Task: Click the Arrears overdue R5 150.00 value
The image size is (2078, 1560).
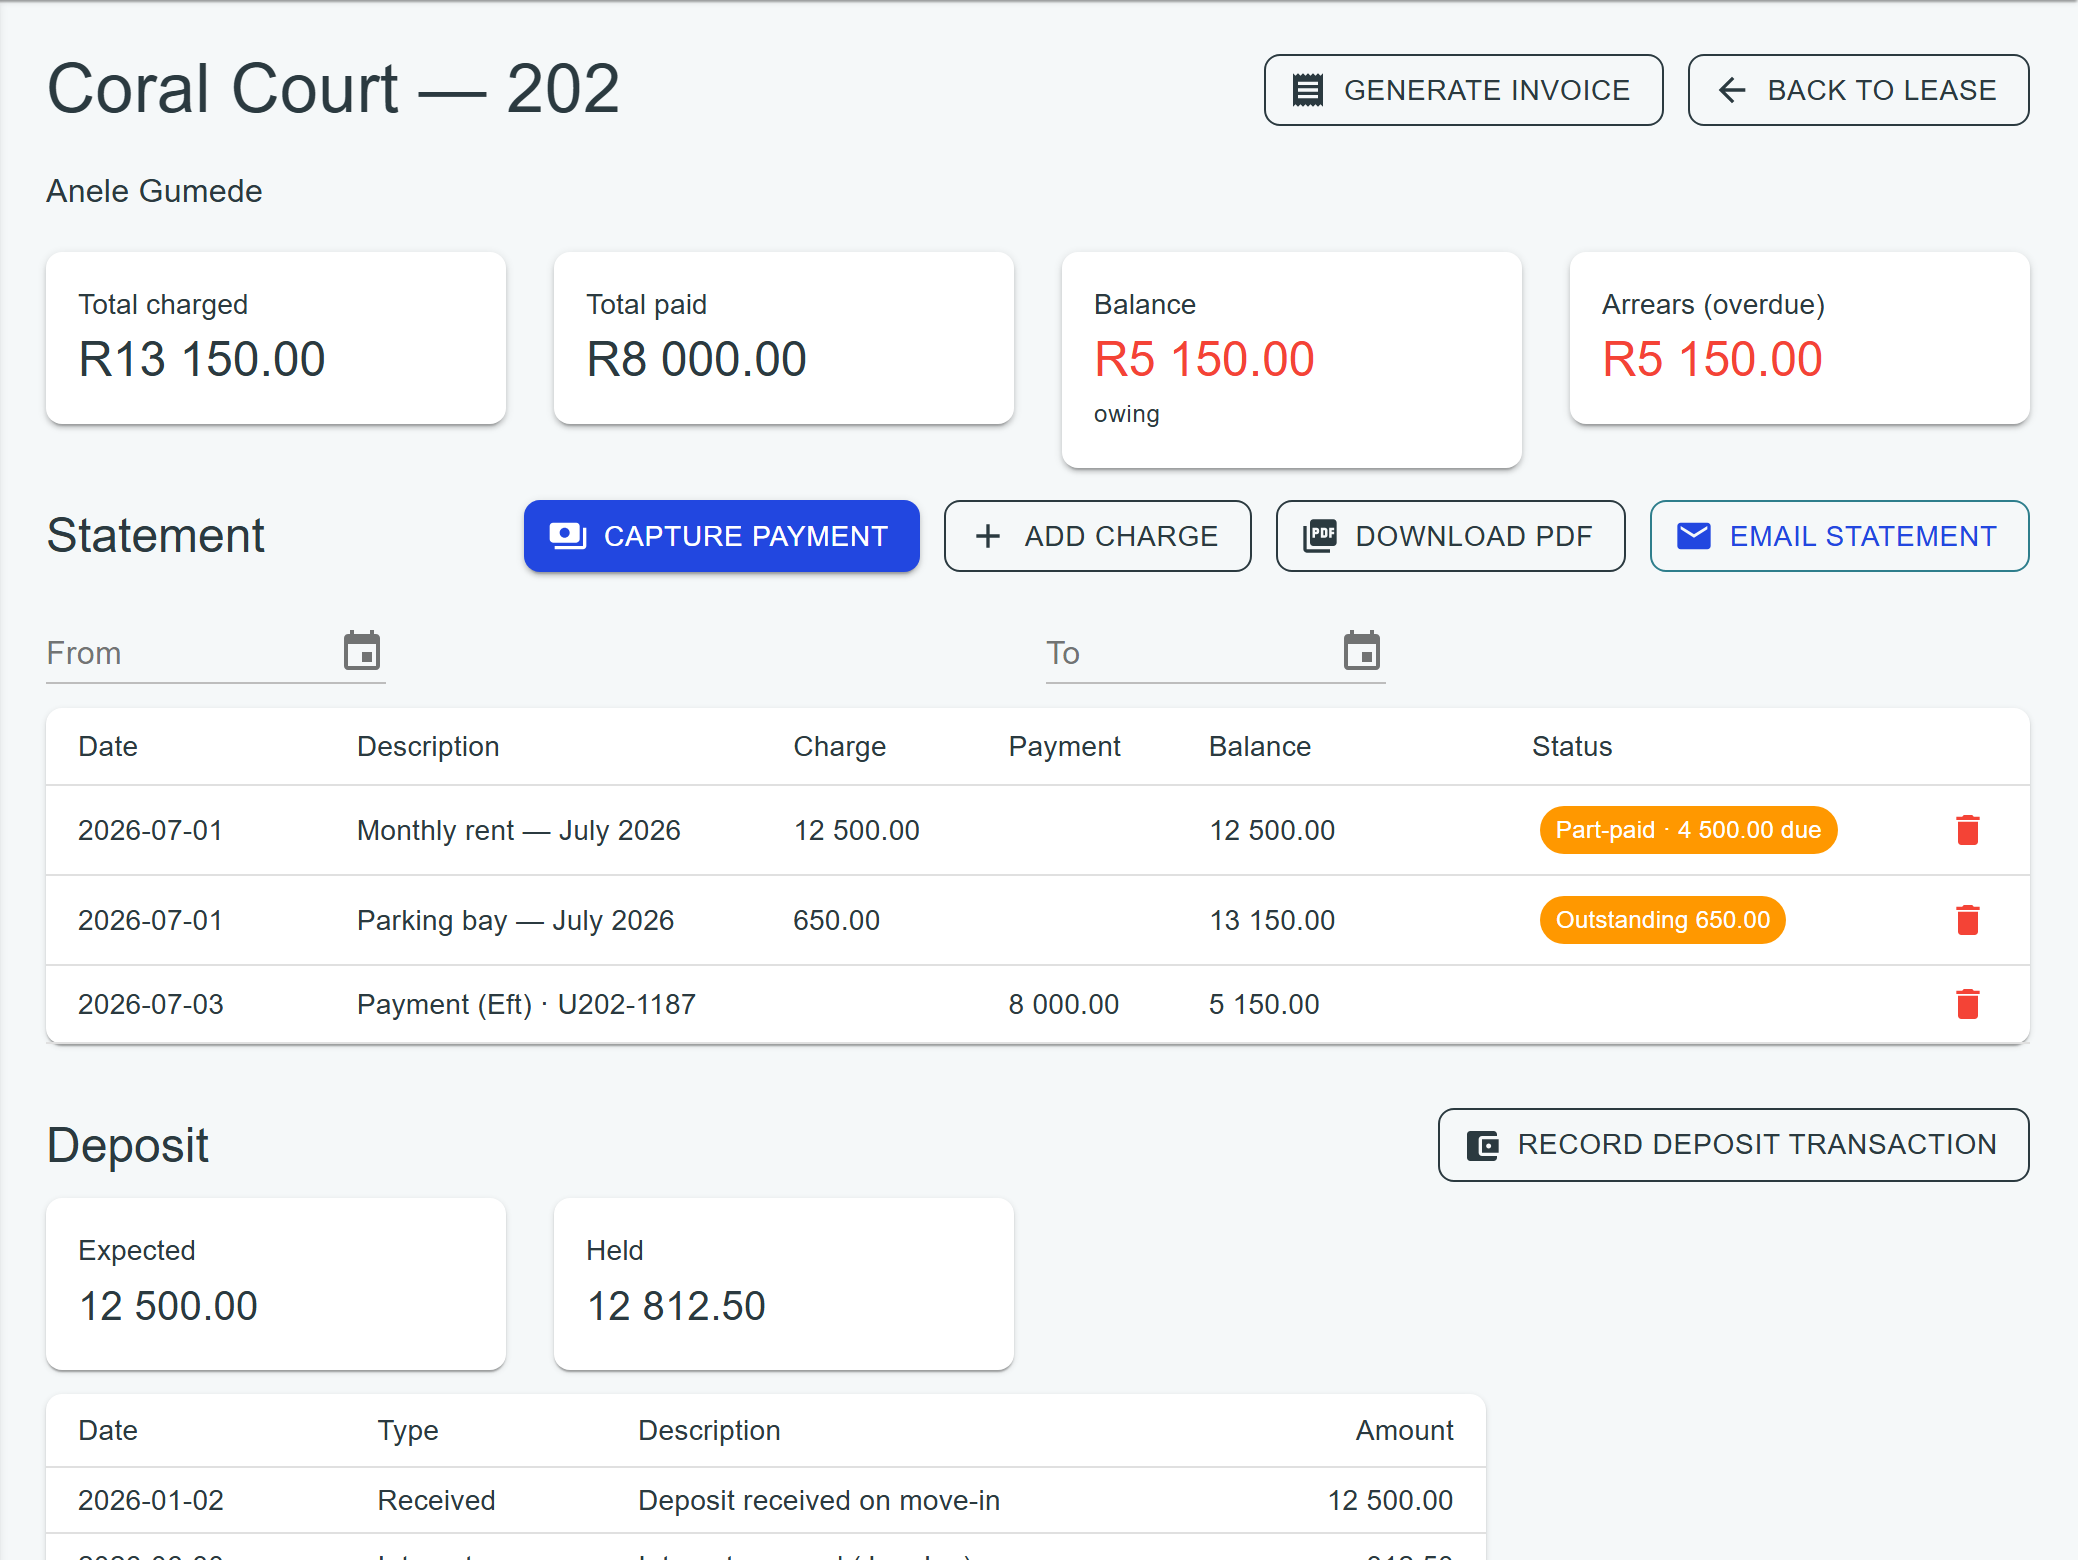Action: [1712, 359]
